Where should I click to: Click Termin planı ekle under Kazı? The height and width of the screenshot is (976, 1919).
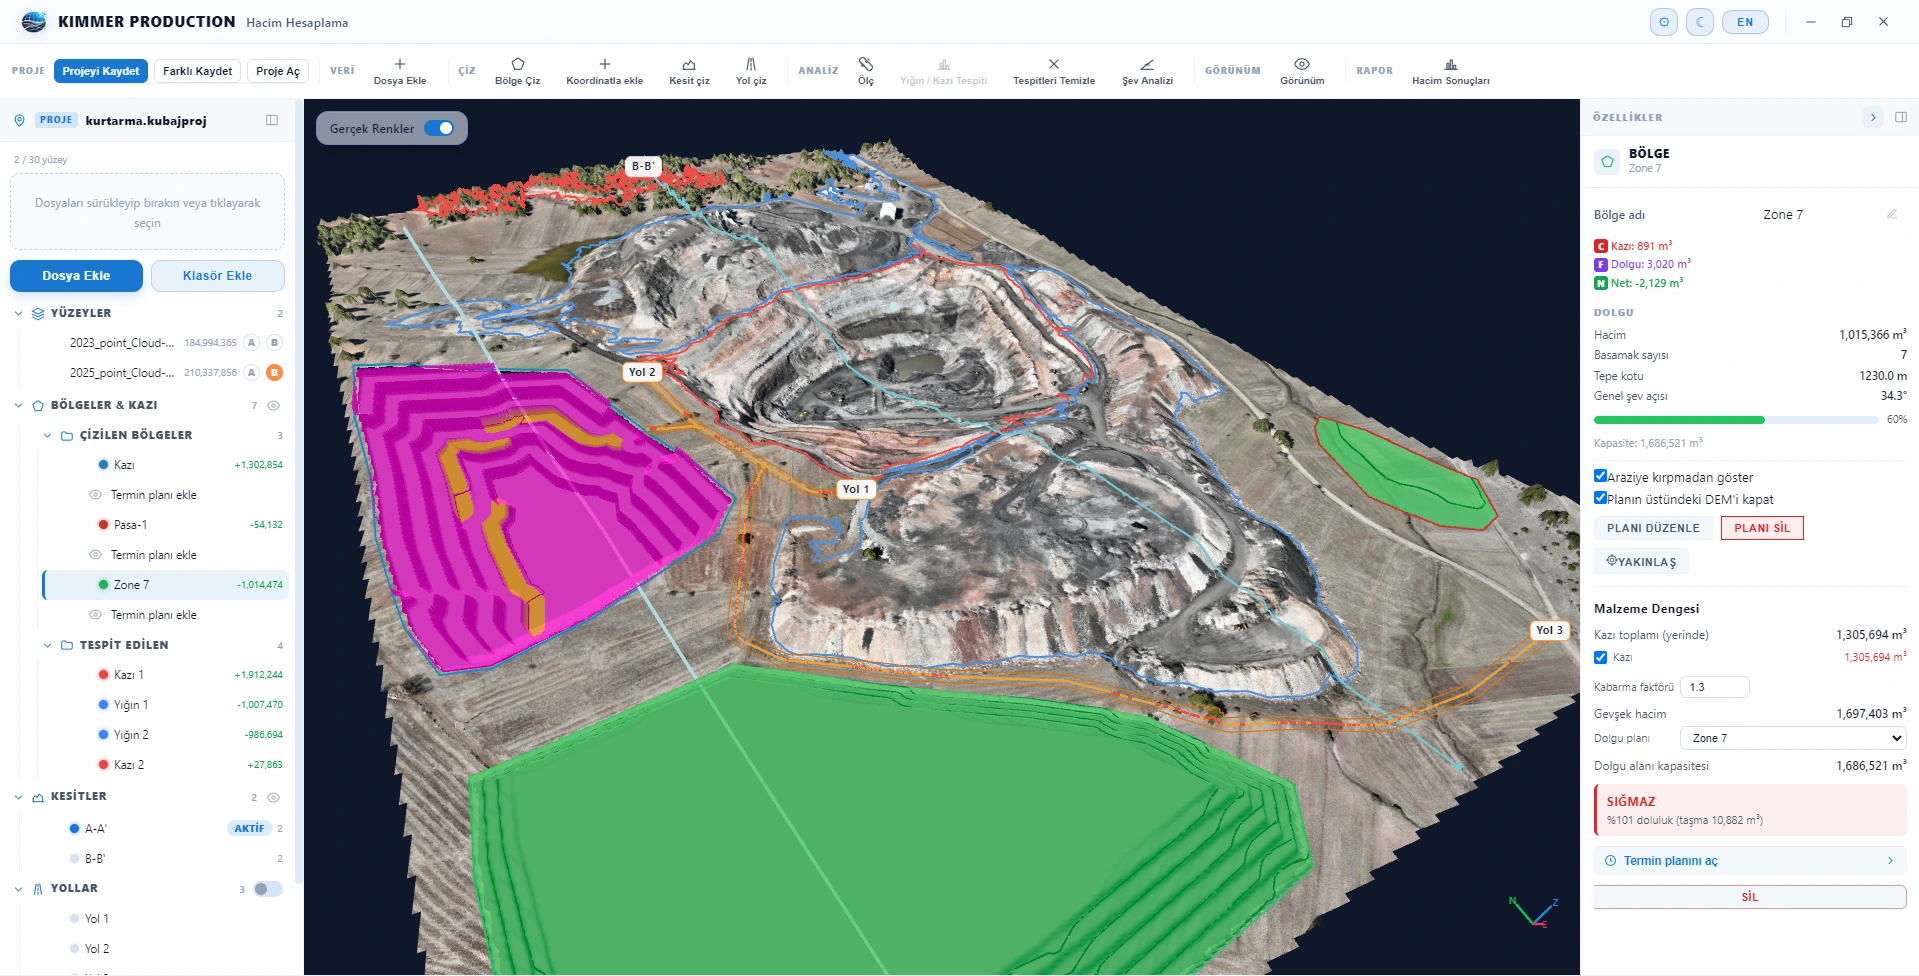point(153,495)
